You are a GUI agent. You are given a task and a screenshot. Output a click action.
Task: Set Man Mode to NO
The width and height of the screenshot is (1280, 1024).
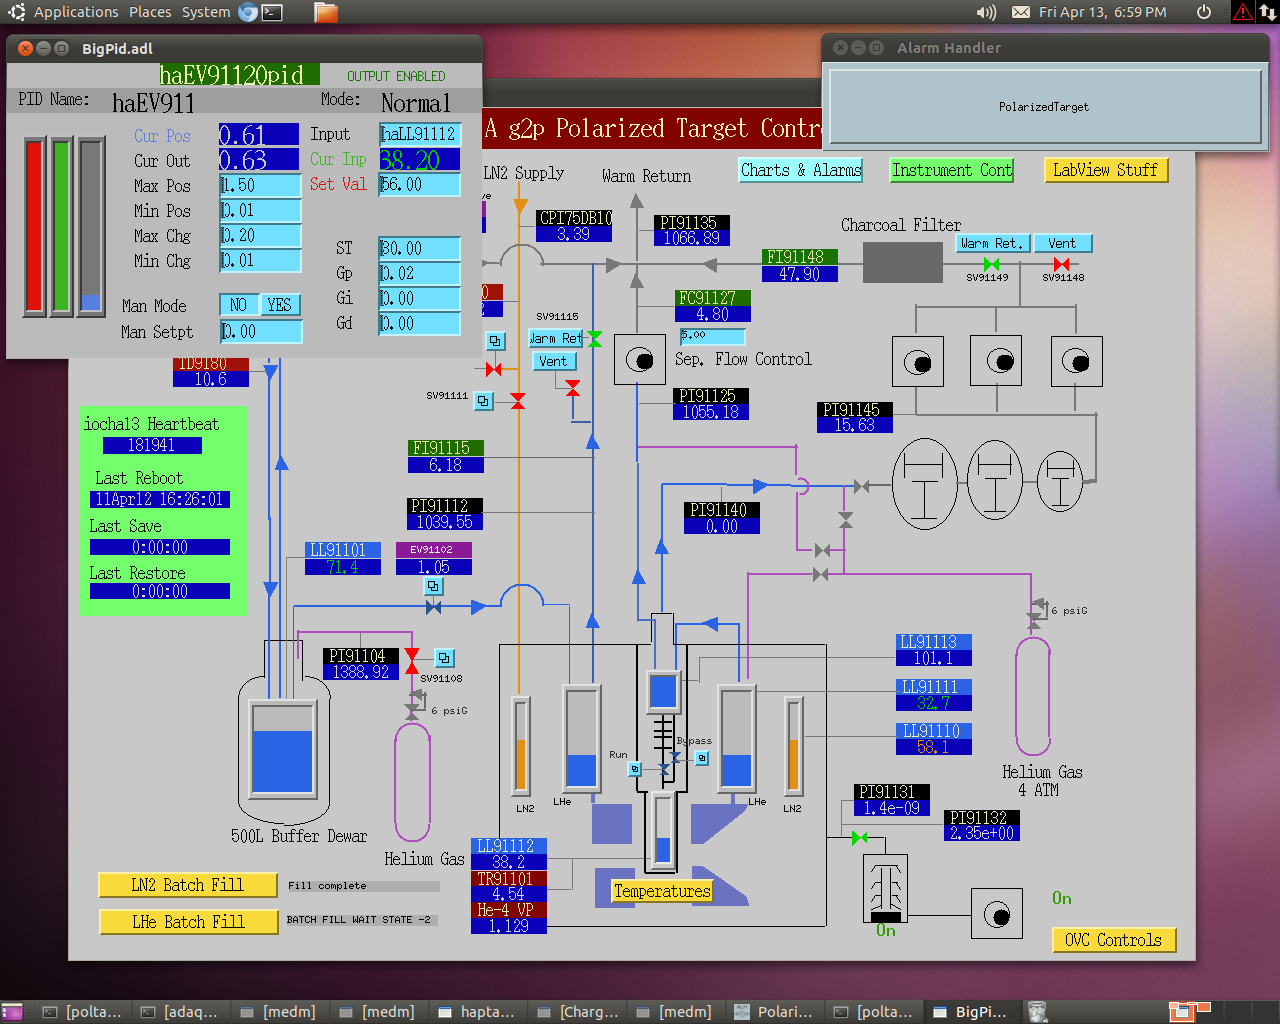click(x=238, y=305)
